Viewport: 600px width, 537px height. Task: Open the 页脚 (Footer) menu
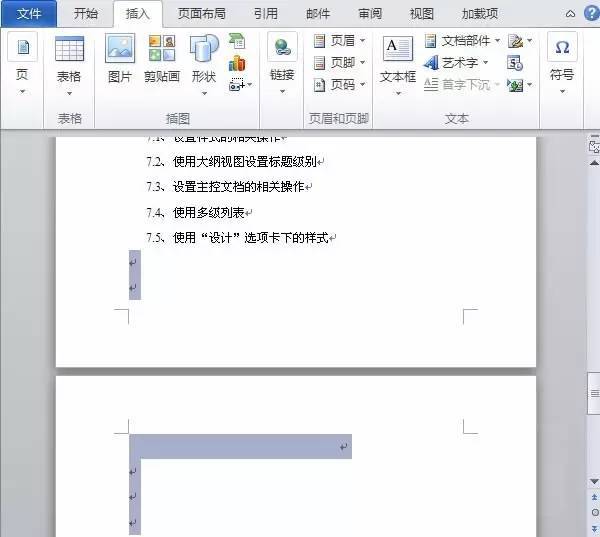pyautogui.click(x=339, y=62)
